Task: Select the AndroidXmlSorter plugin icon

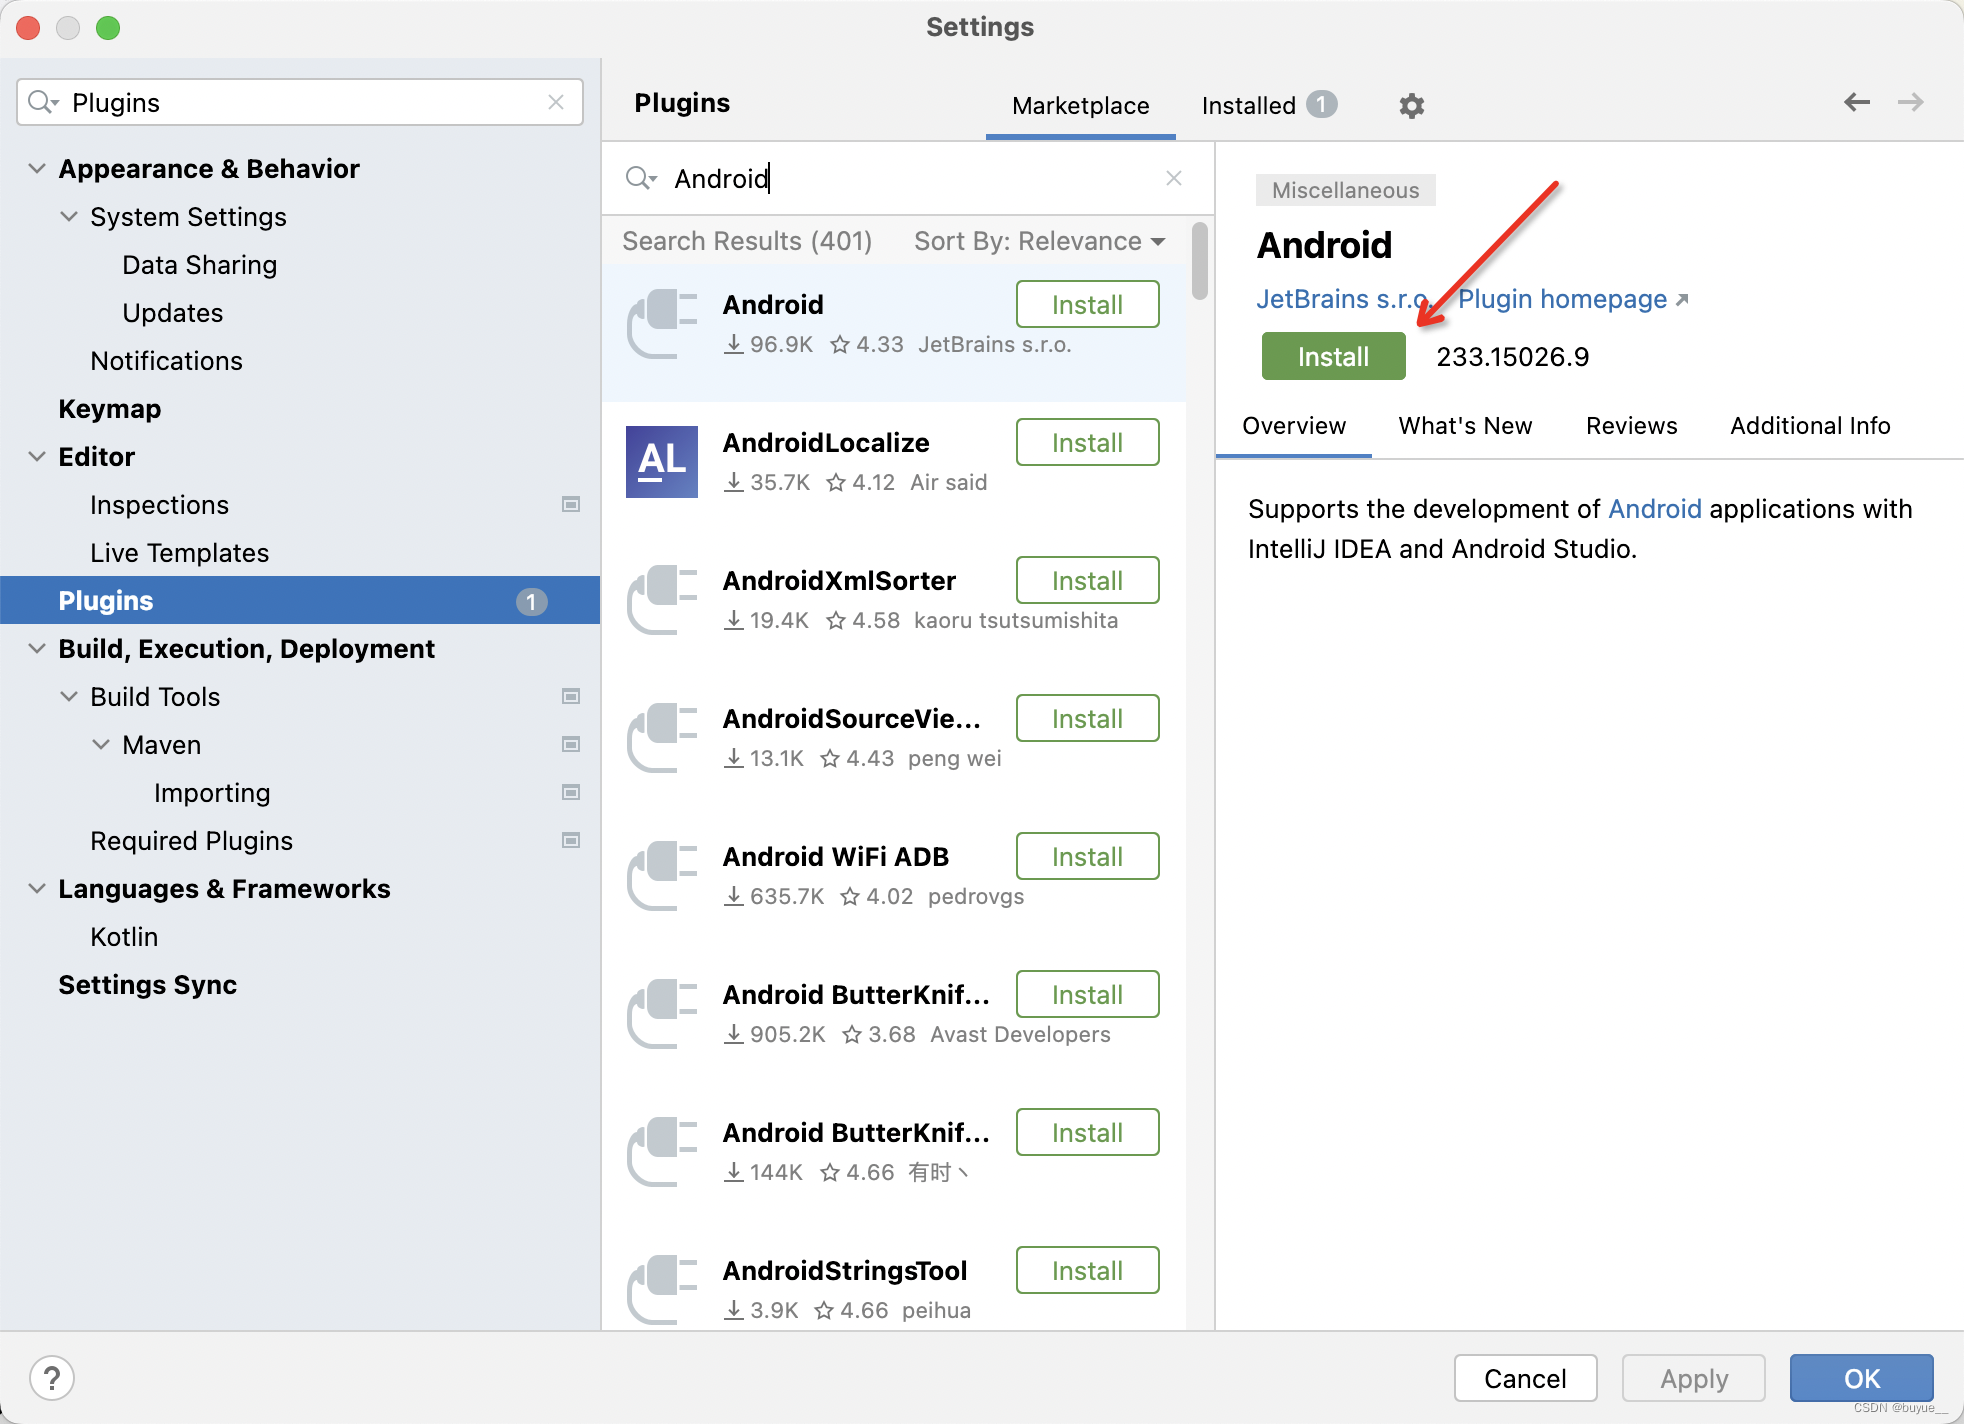Action: (662, 600)
